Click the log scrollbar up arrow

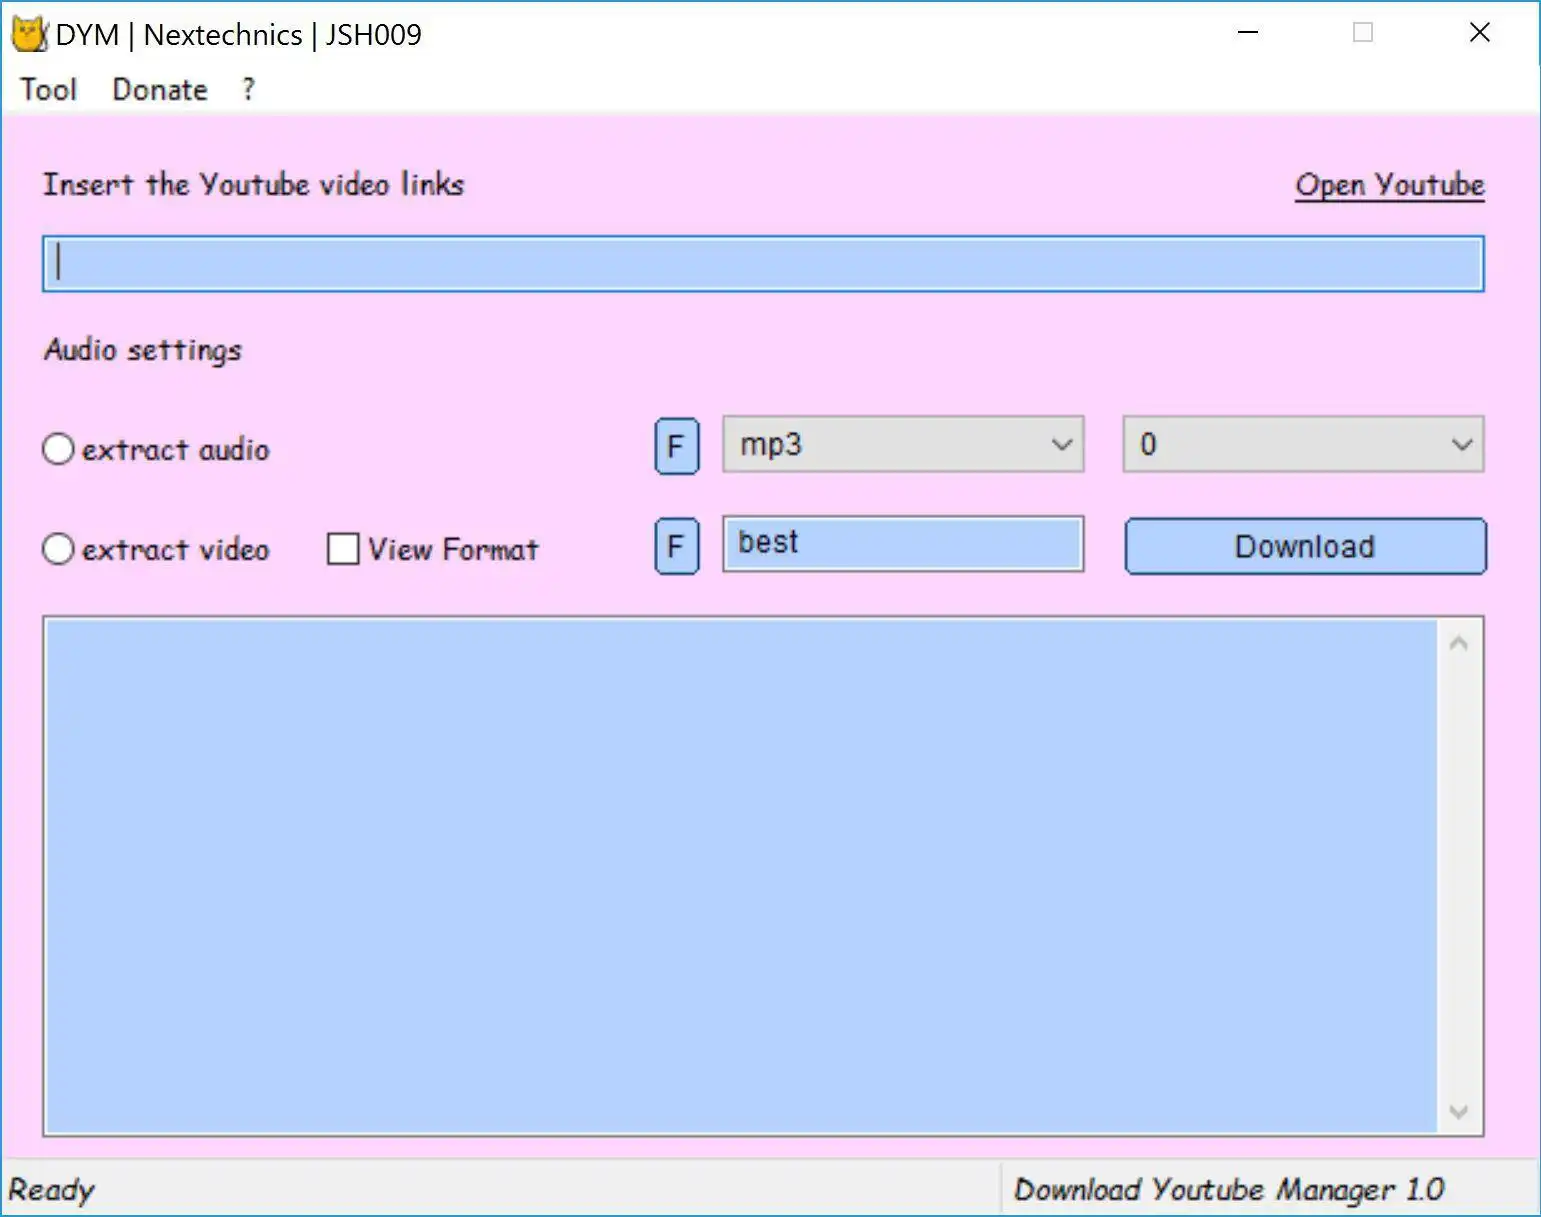[x=1459, y=643]
